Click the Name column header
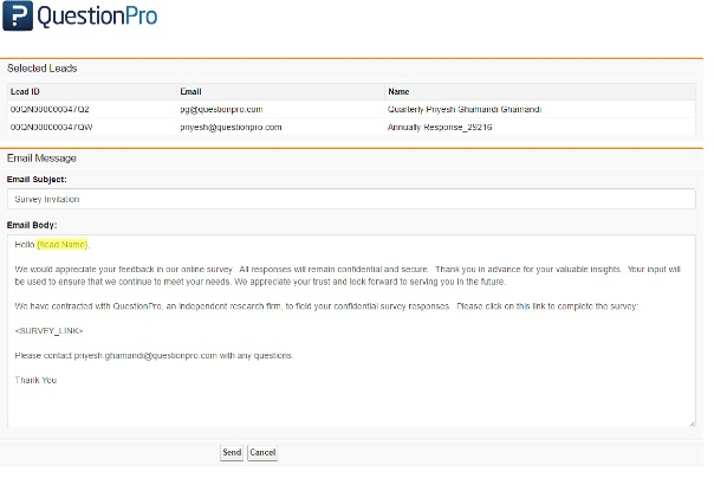Viewport: 714px width, 478px height. point(398,92)
